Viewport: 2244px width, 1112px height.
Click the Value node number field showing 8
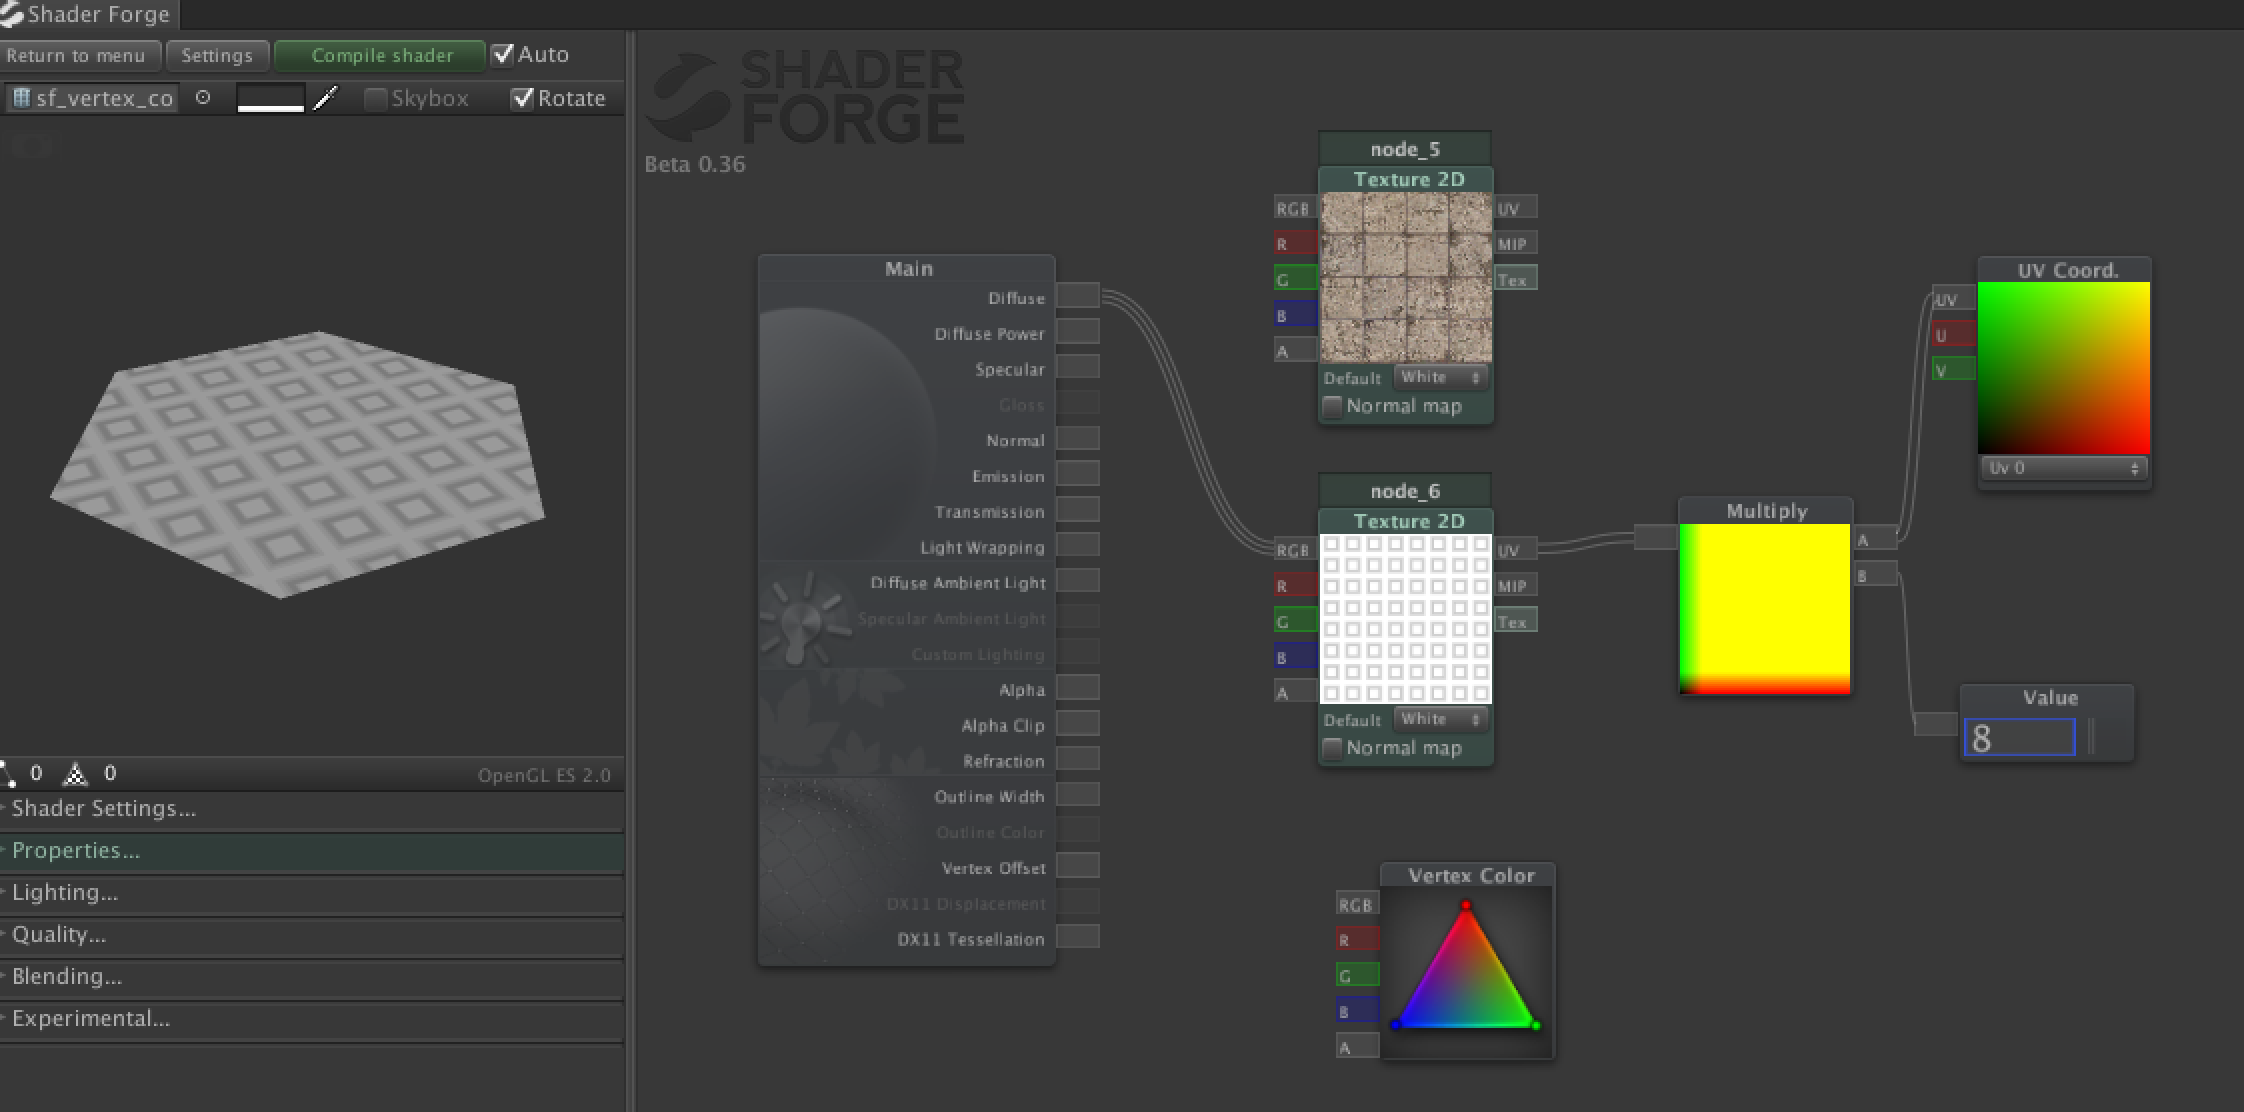pos(2018,738)
